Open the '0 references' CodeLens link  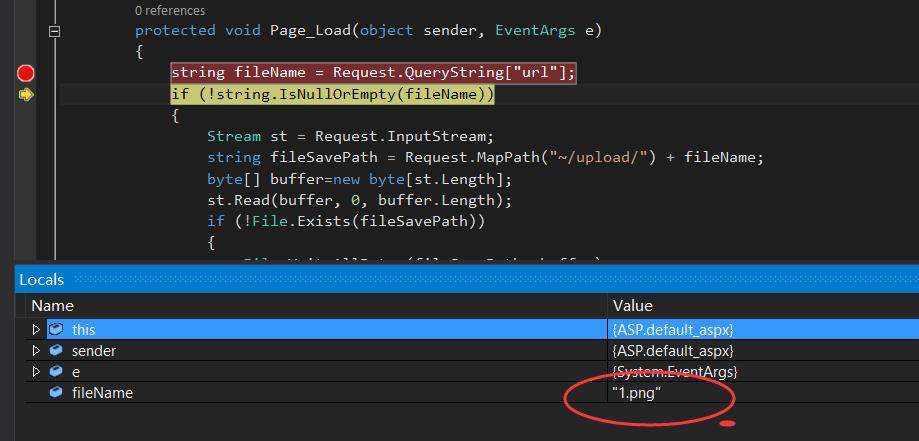coord(169,10)
